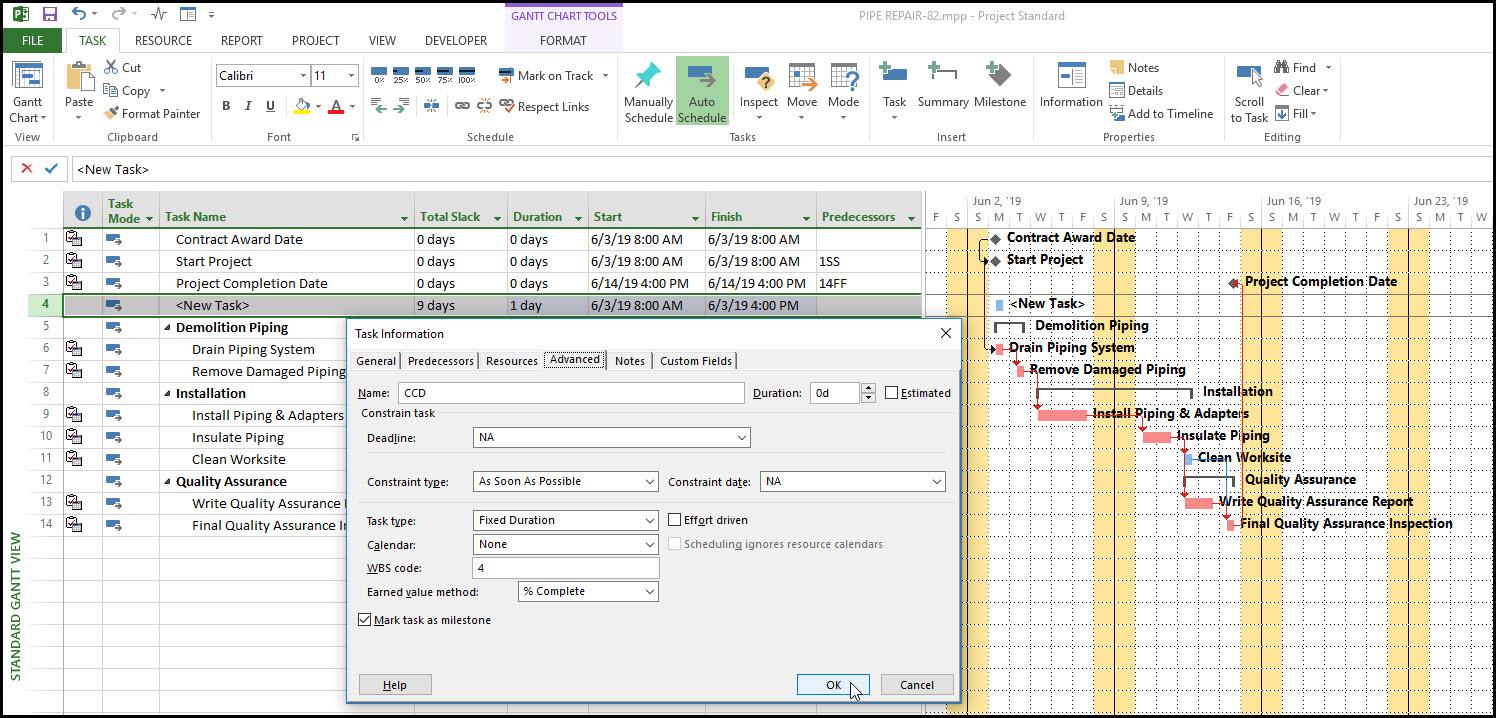Click the Cancel button in dialog

(916, 685)
